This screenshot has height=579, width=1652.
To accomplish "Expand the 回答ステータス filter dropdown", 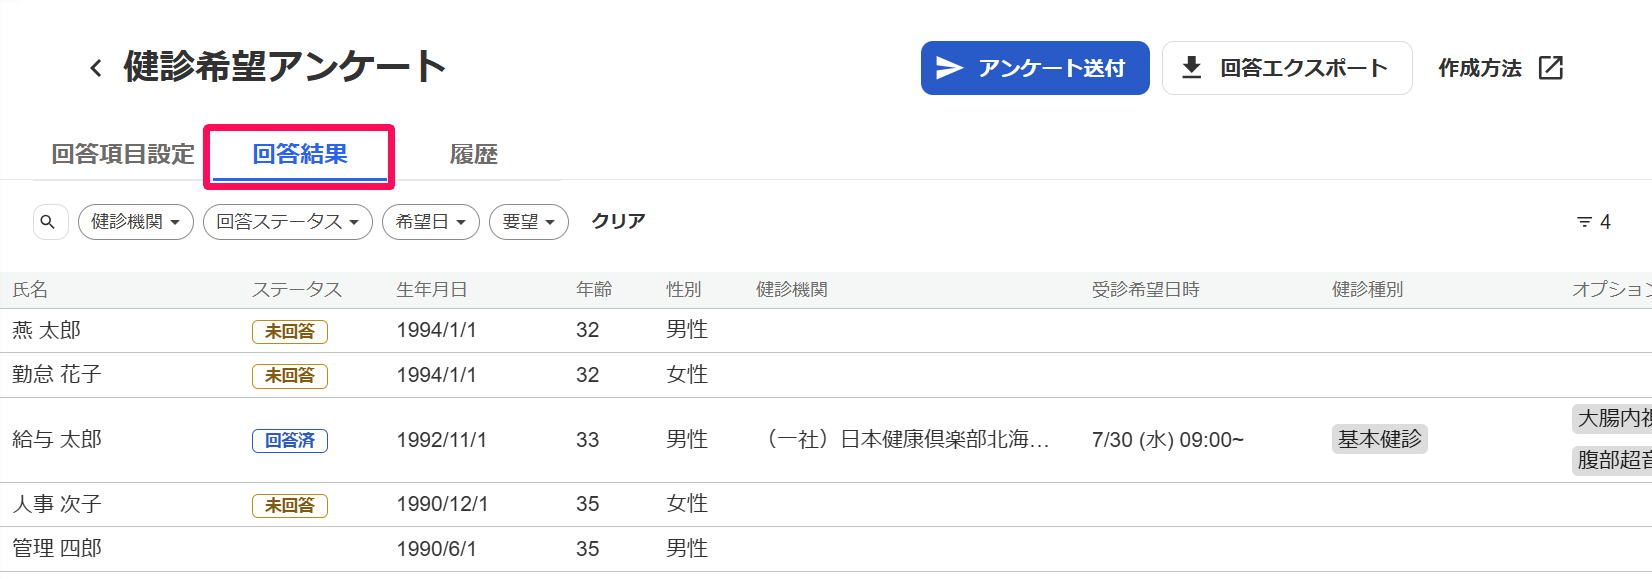I will click(x=288, y=222).
